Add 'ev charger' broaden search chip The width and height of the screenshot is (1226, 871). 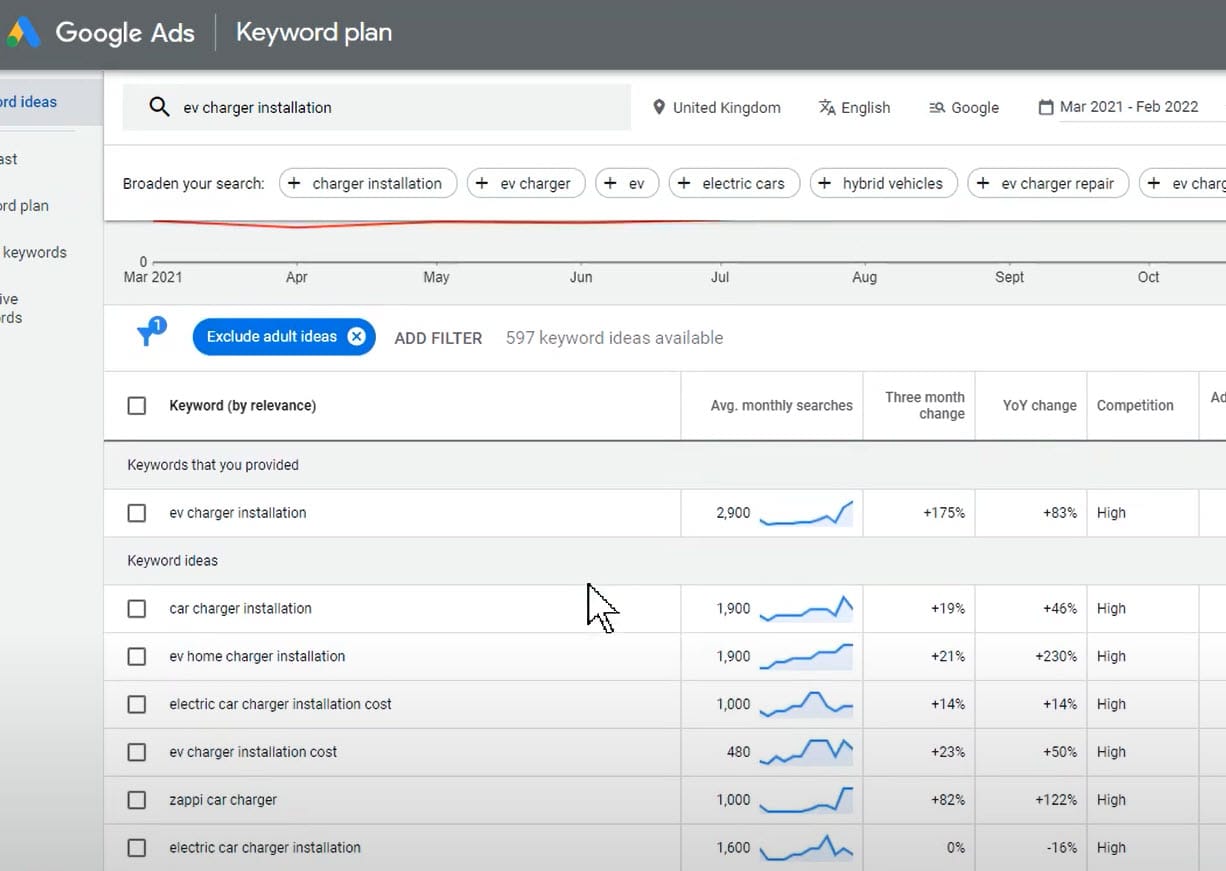526,184
